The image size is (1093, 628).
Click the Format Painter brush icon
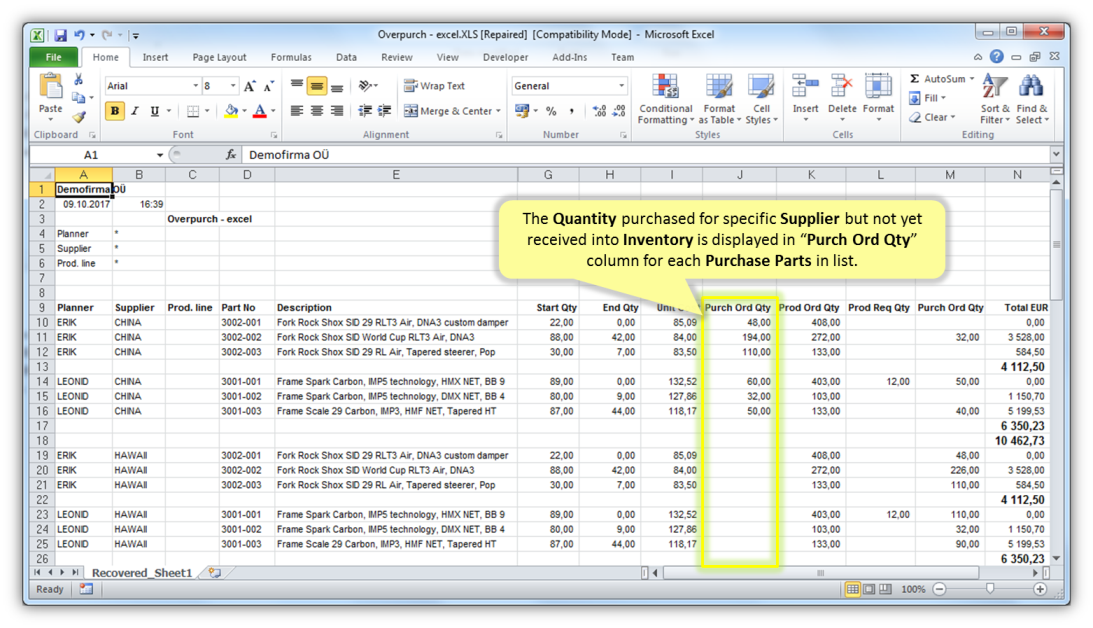79,117
